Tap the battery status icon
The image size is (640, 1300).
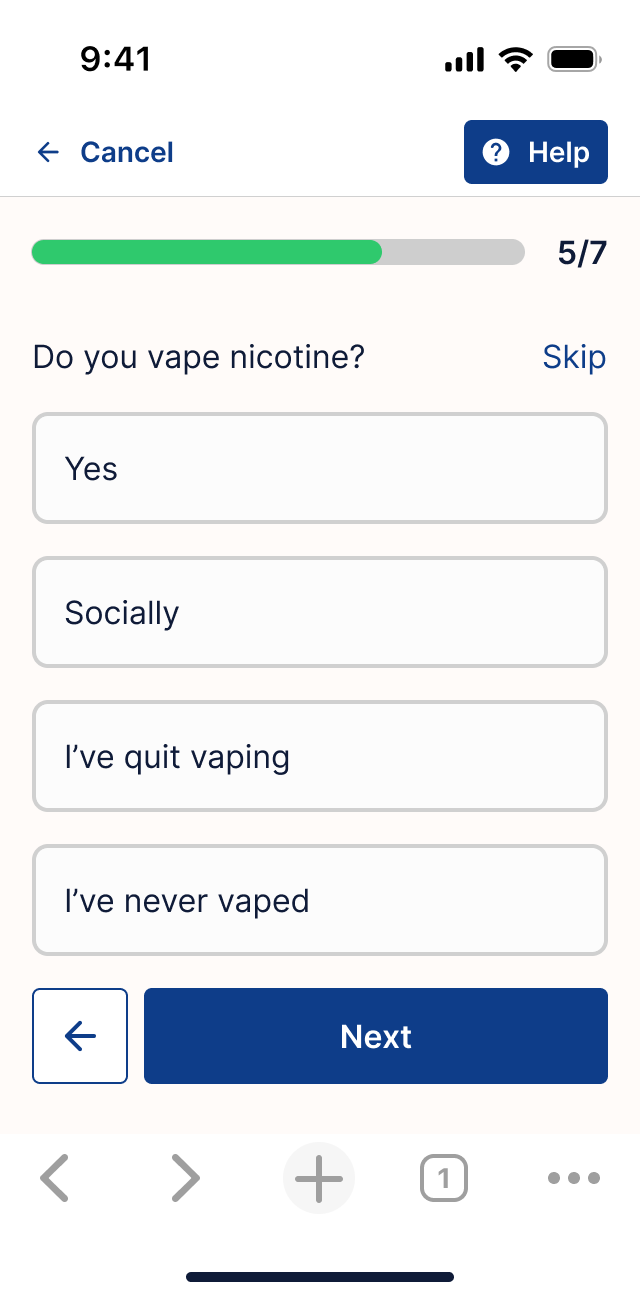click(x=573, y=60)
